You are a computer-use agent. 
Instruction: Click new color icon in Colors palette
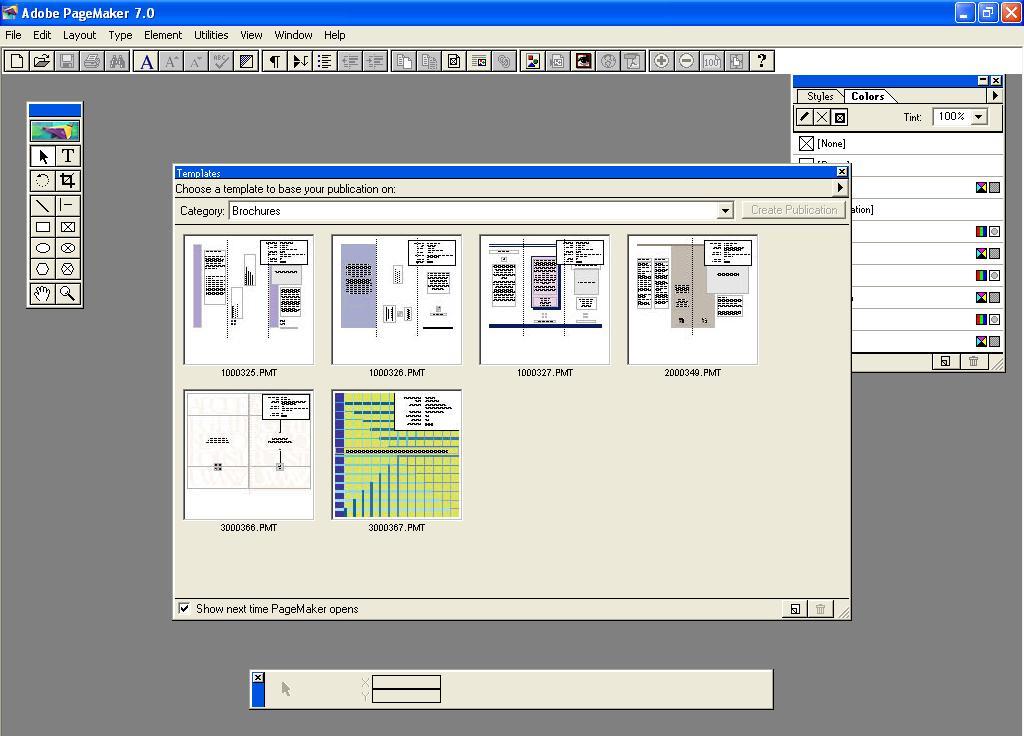945,361
